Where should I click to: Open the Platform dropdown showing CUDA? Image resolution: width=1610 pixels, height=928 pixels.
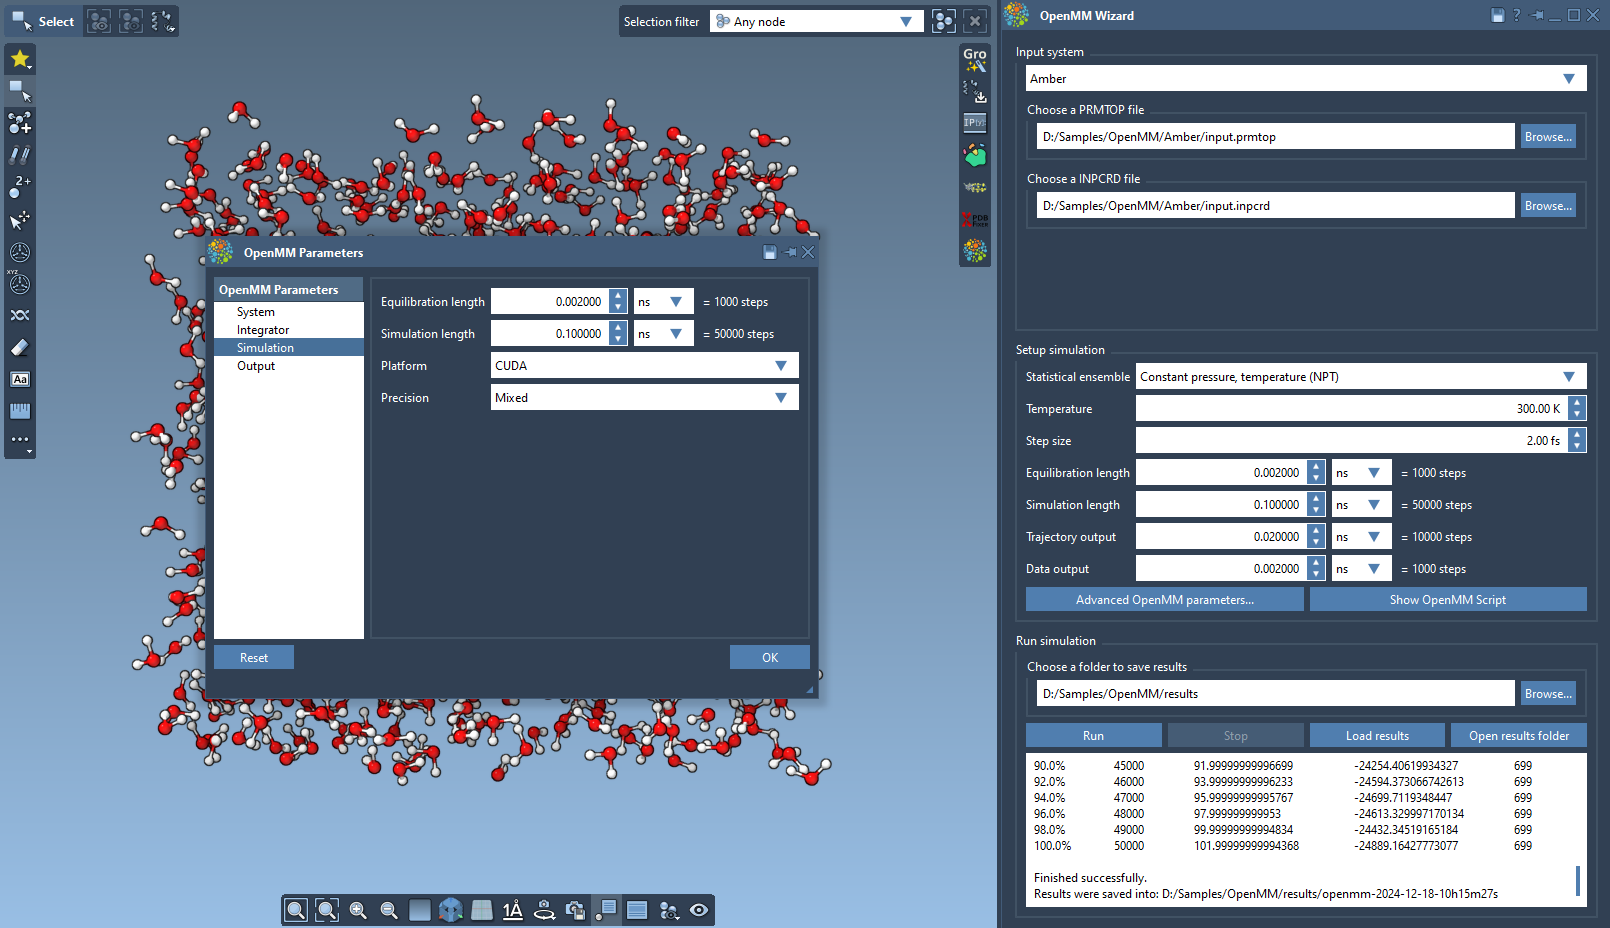tap(644, 366)
